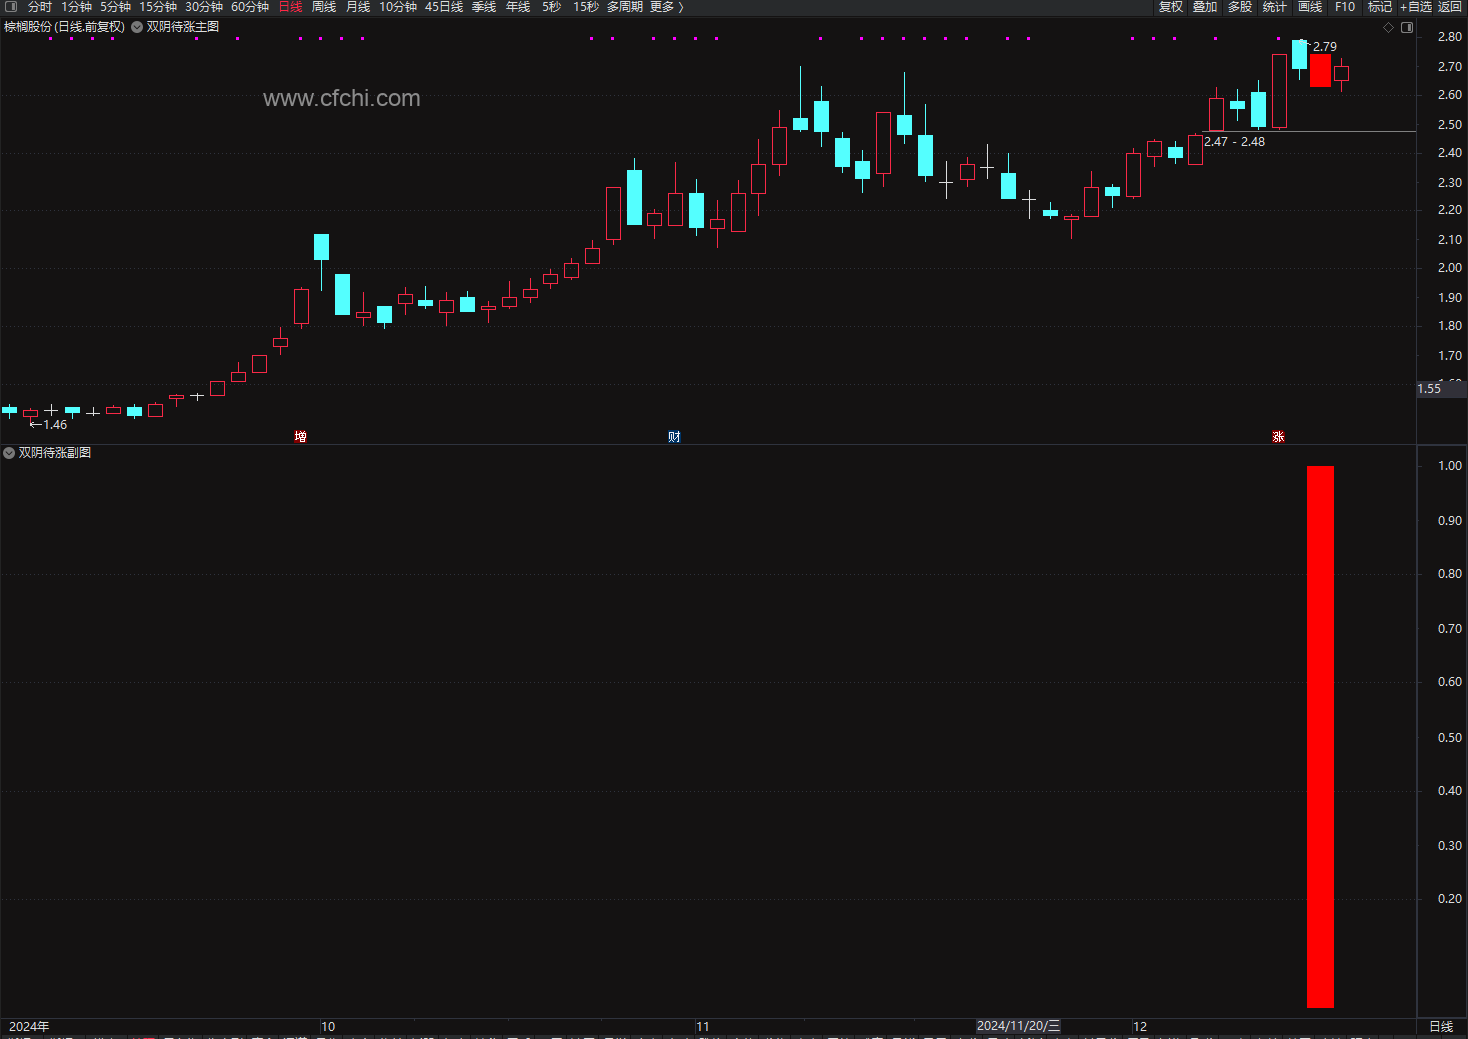Image resolution: width=1468 pixels, height=1039 pixels.
Task: Select the 5分钟 period tab
Action: (115, 7)
